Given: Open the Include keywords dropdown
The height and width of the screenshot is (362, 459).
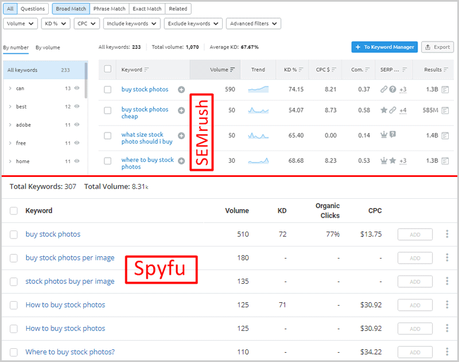Looking at the screenshot, I should 132,24.
